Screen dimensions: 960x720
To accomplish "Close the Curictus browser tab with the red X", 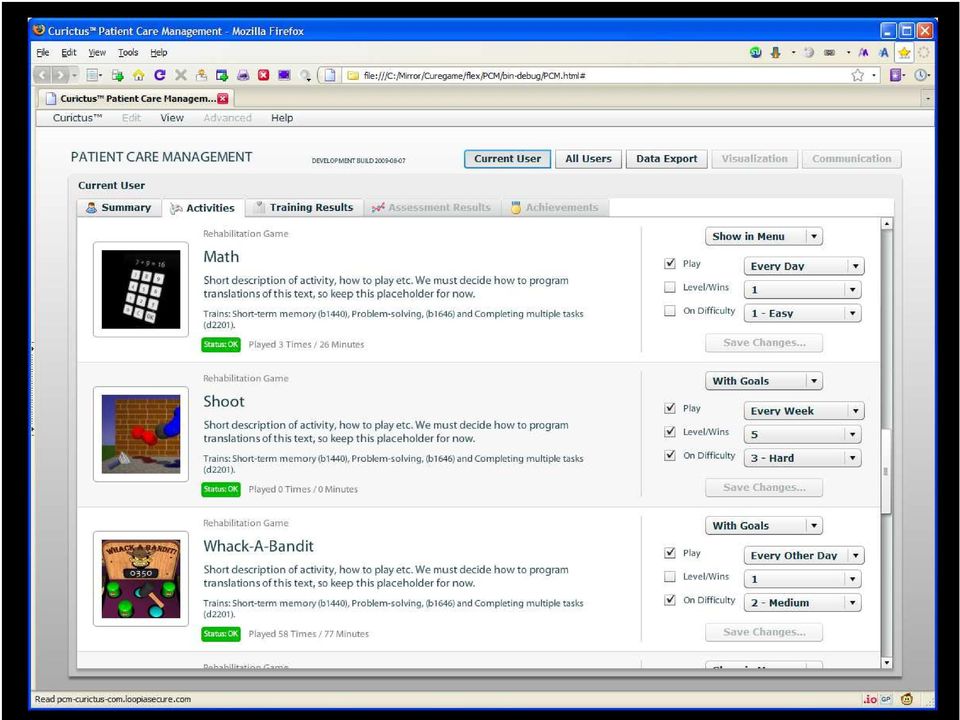I will [223, 99].
